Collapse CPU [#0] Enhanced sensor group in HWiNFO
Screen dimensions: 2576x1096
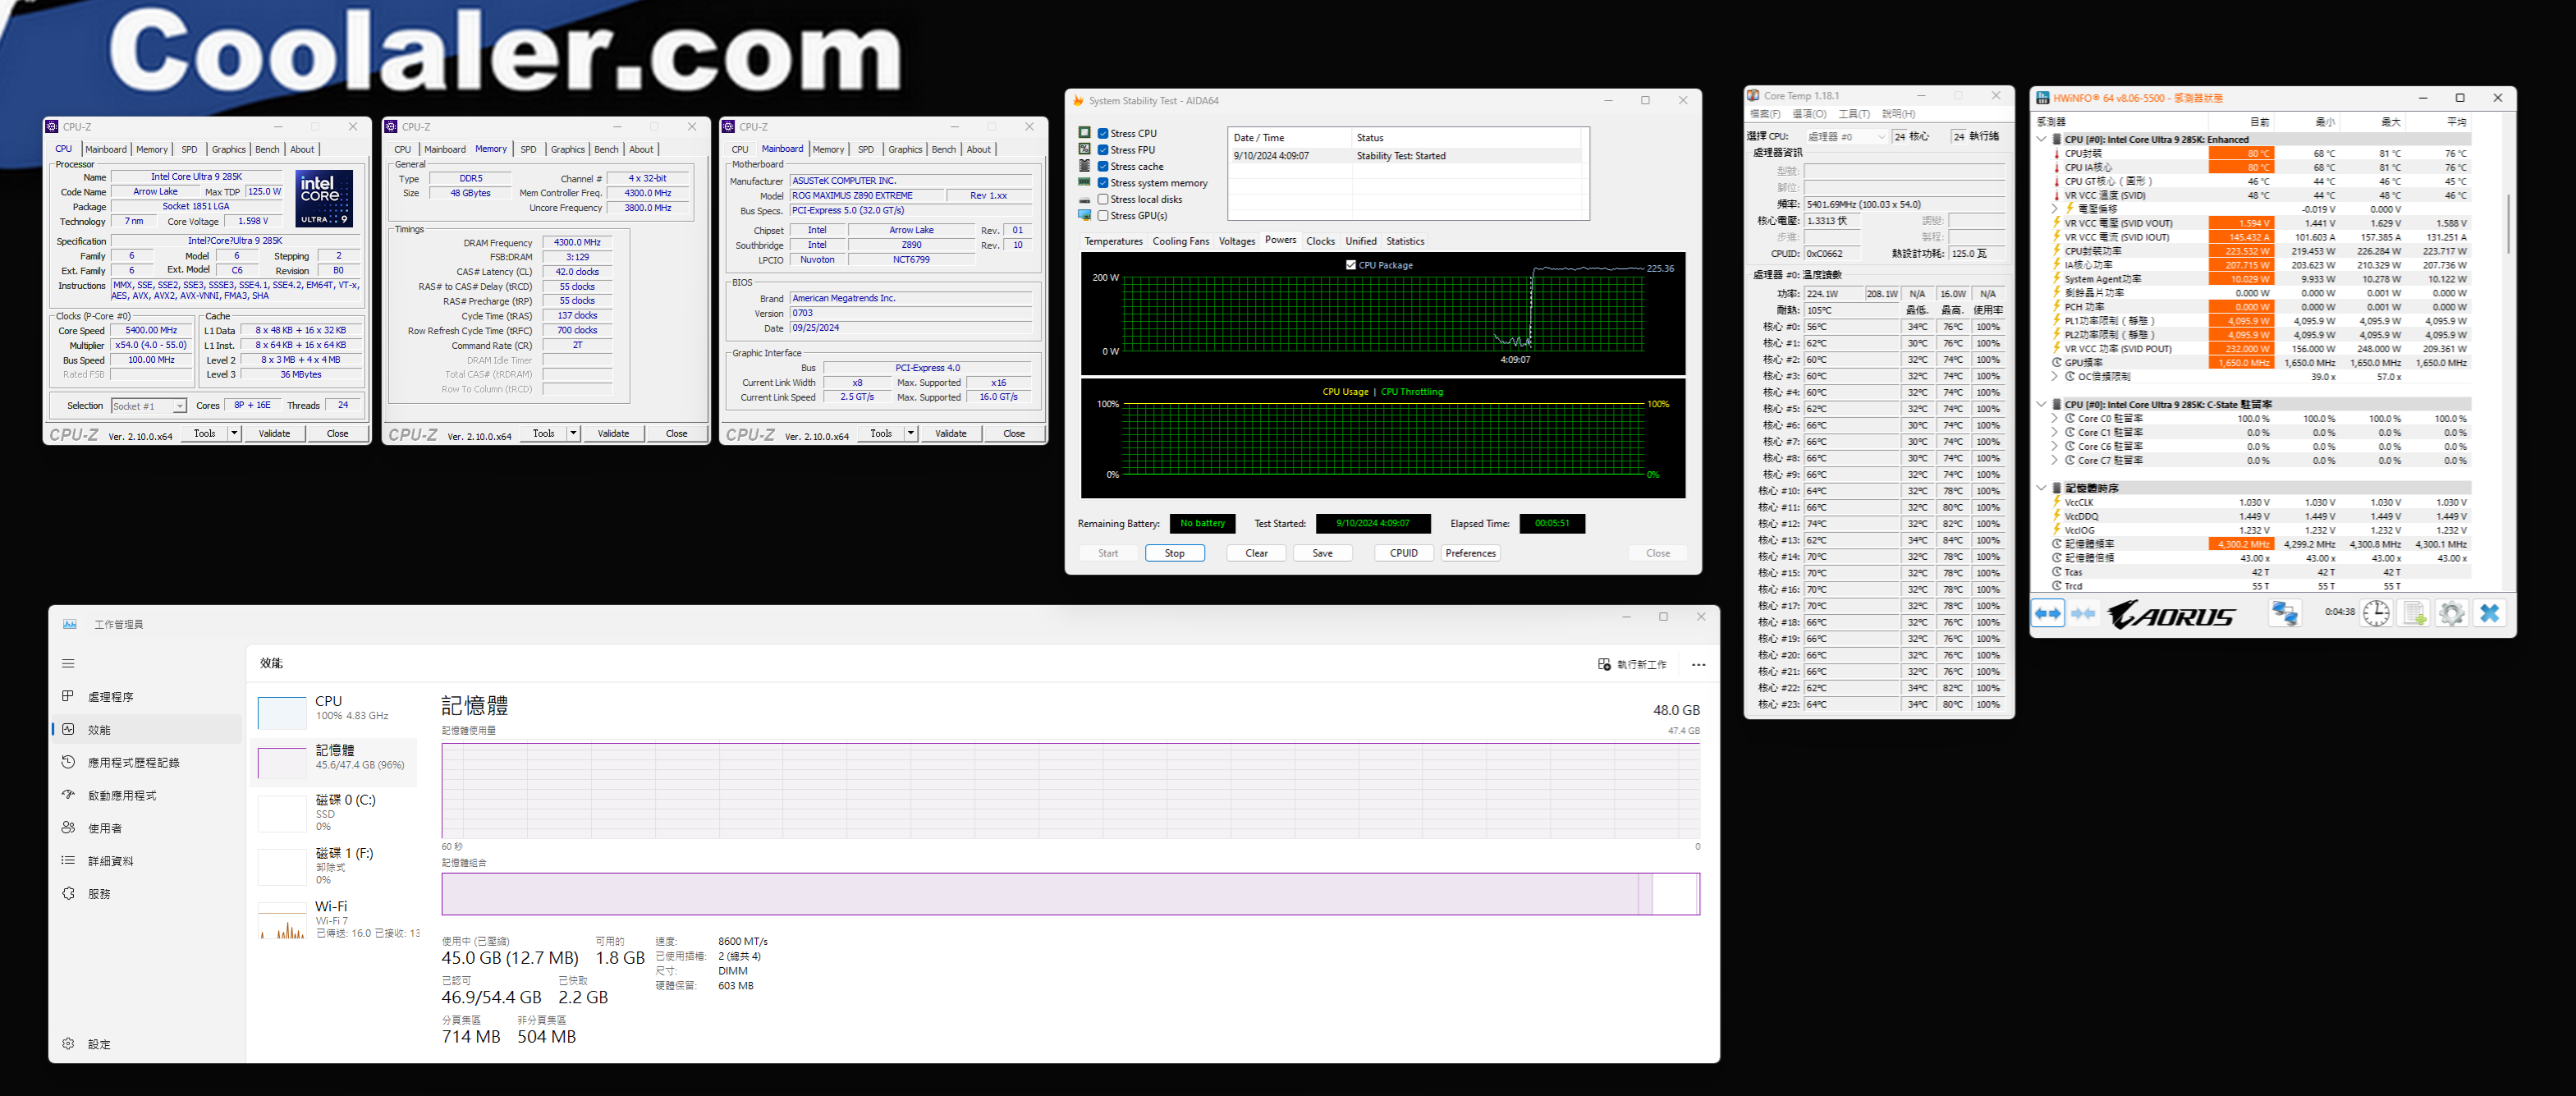[2041, 139]
